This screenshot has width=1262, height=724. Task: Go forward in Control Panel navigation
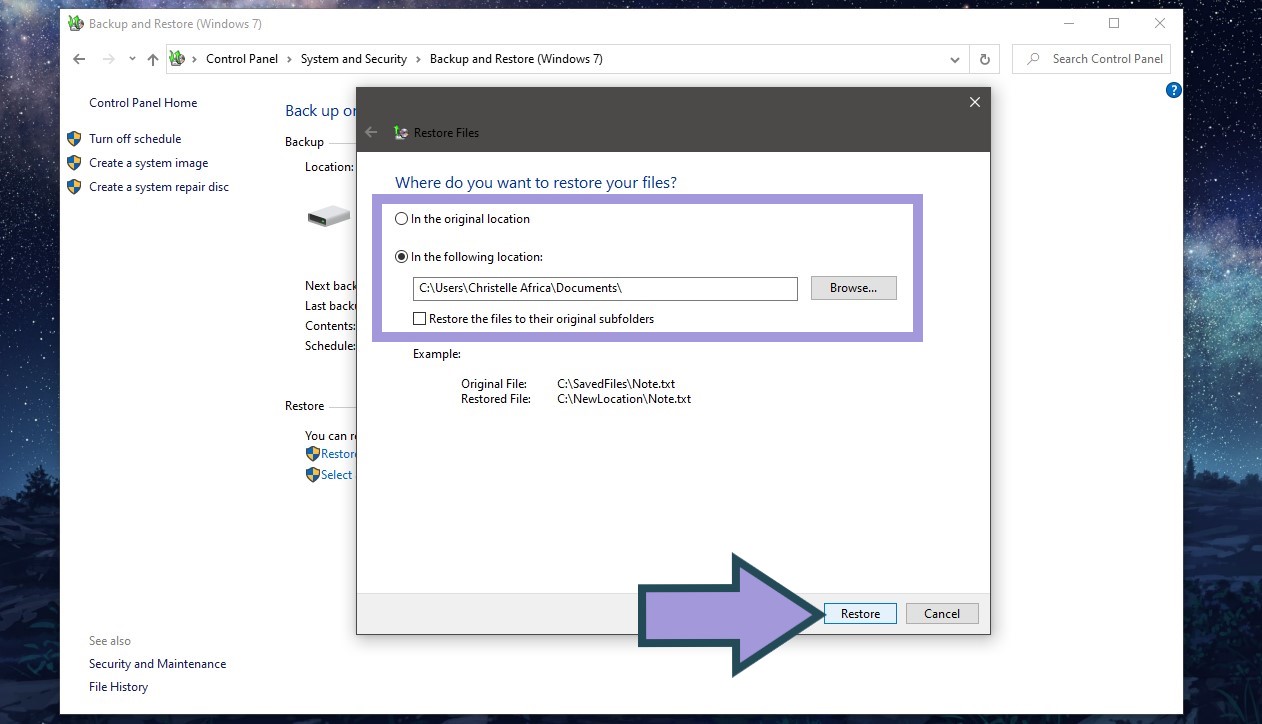click(109, 59)
